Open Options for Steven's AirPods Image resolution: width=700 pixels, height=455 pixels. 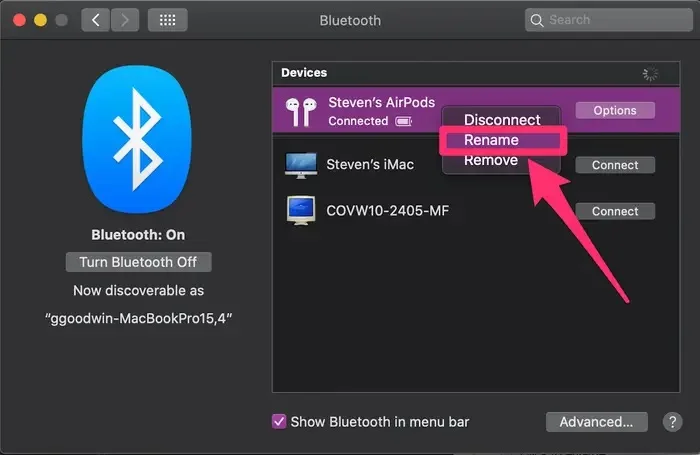[x=615, y=111]
